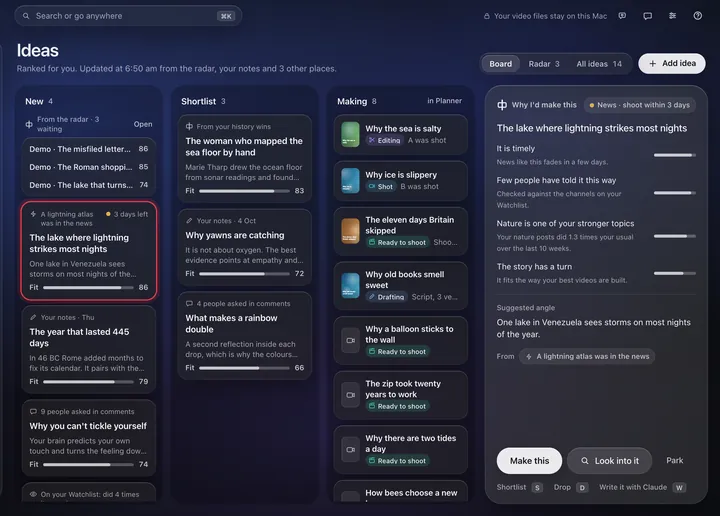The height and width of the screenshot is (516, 720).
Task: Open eleven days Britain skipped thumbnail
Action: [350, 230]
